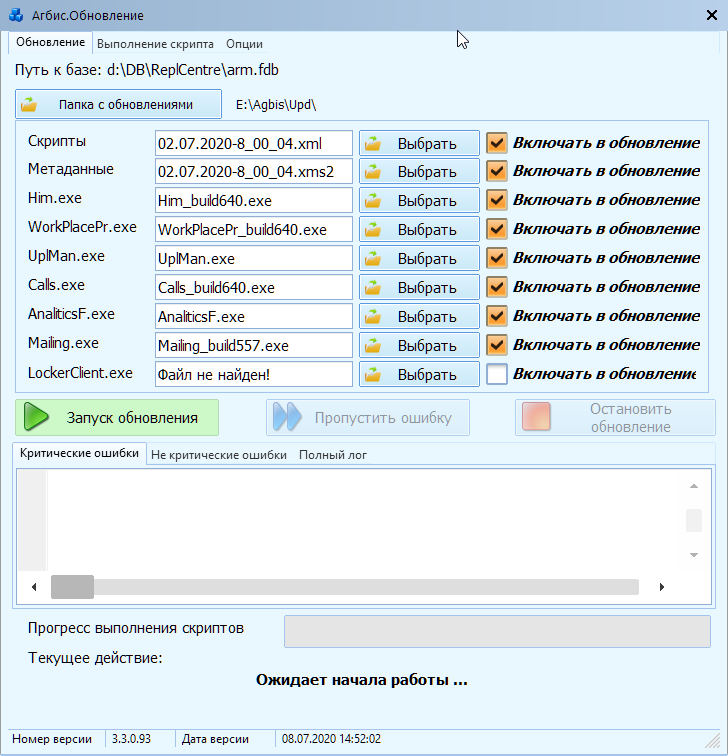Viewport: 728px width, 756px height.
Task: Click folder icon in Mailing.exe Выбрать button
Action: point(373,345)
